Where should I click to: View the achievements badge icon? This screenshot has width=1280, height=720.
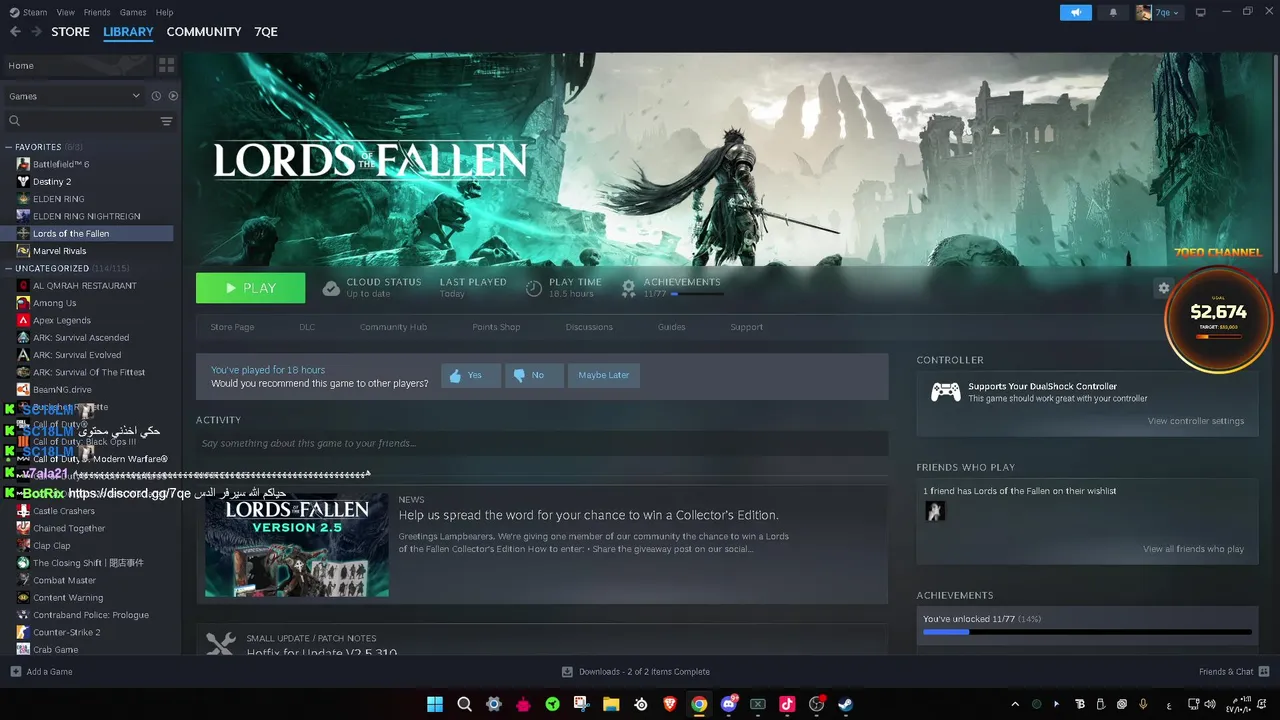coord(628,288)
